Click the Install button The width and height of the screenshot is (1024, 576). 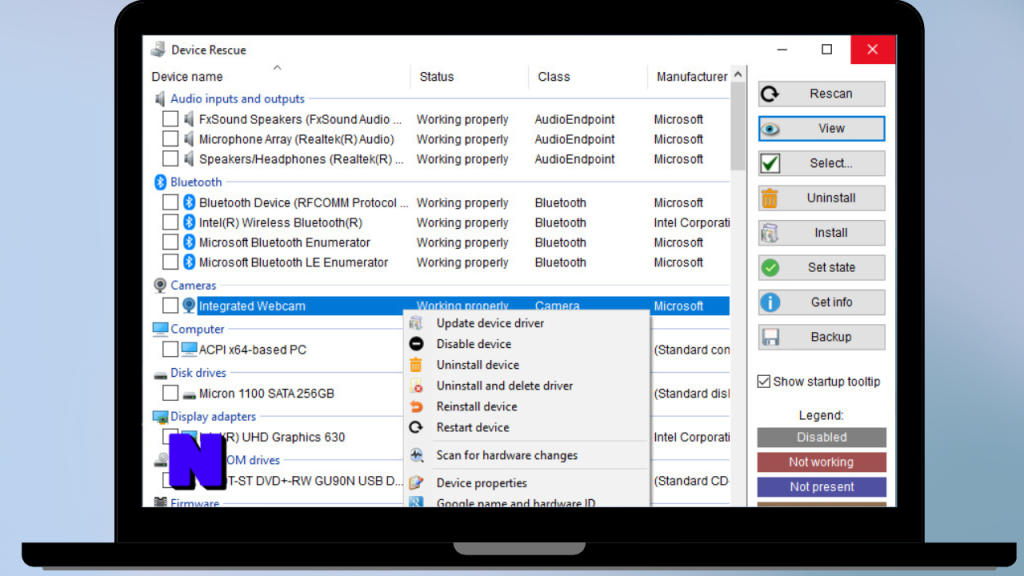(822, 232)
